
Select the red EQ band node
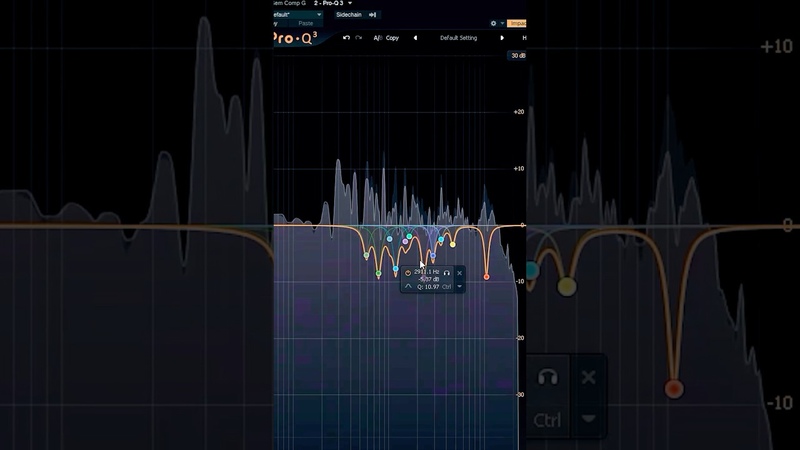[x=486, y=277]
